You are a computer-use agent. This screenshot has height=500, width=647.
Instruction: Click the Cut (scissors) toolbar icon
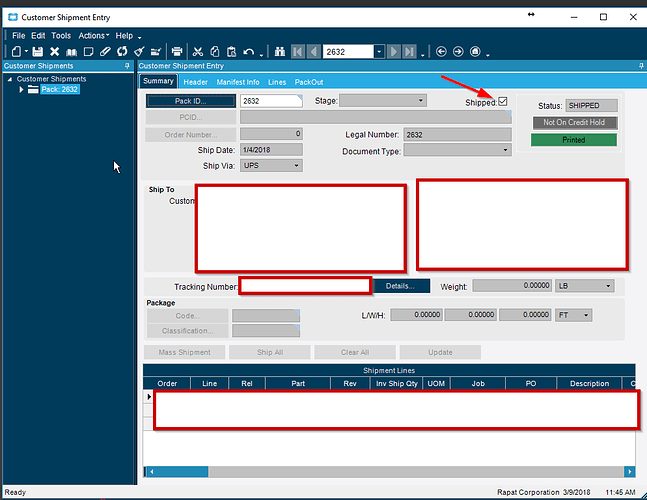pyautogui.click(x=198, y=51)
